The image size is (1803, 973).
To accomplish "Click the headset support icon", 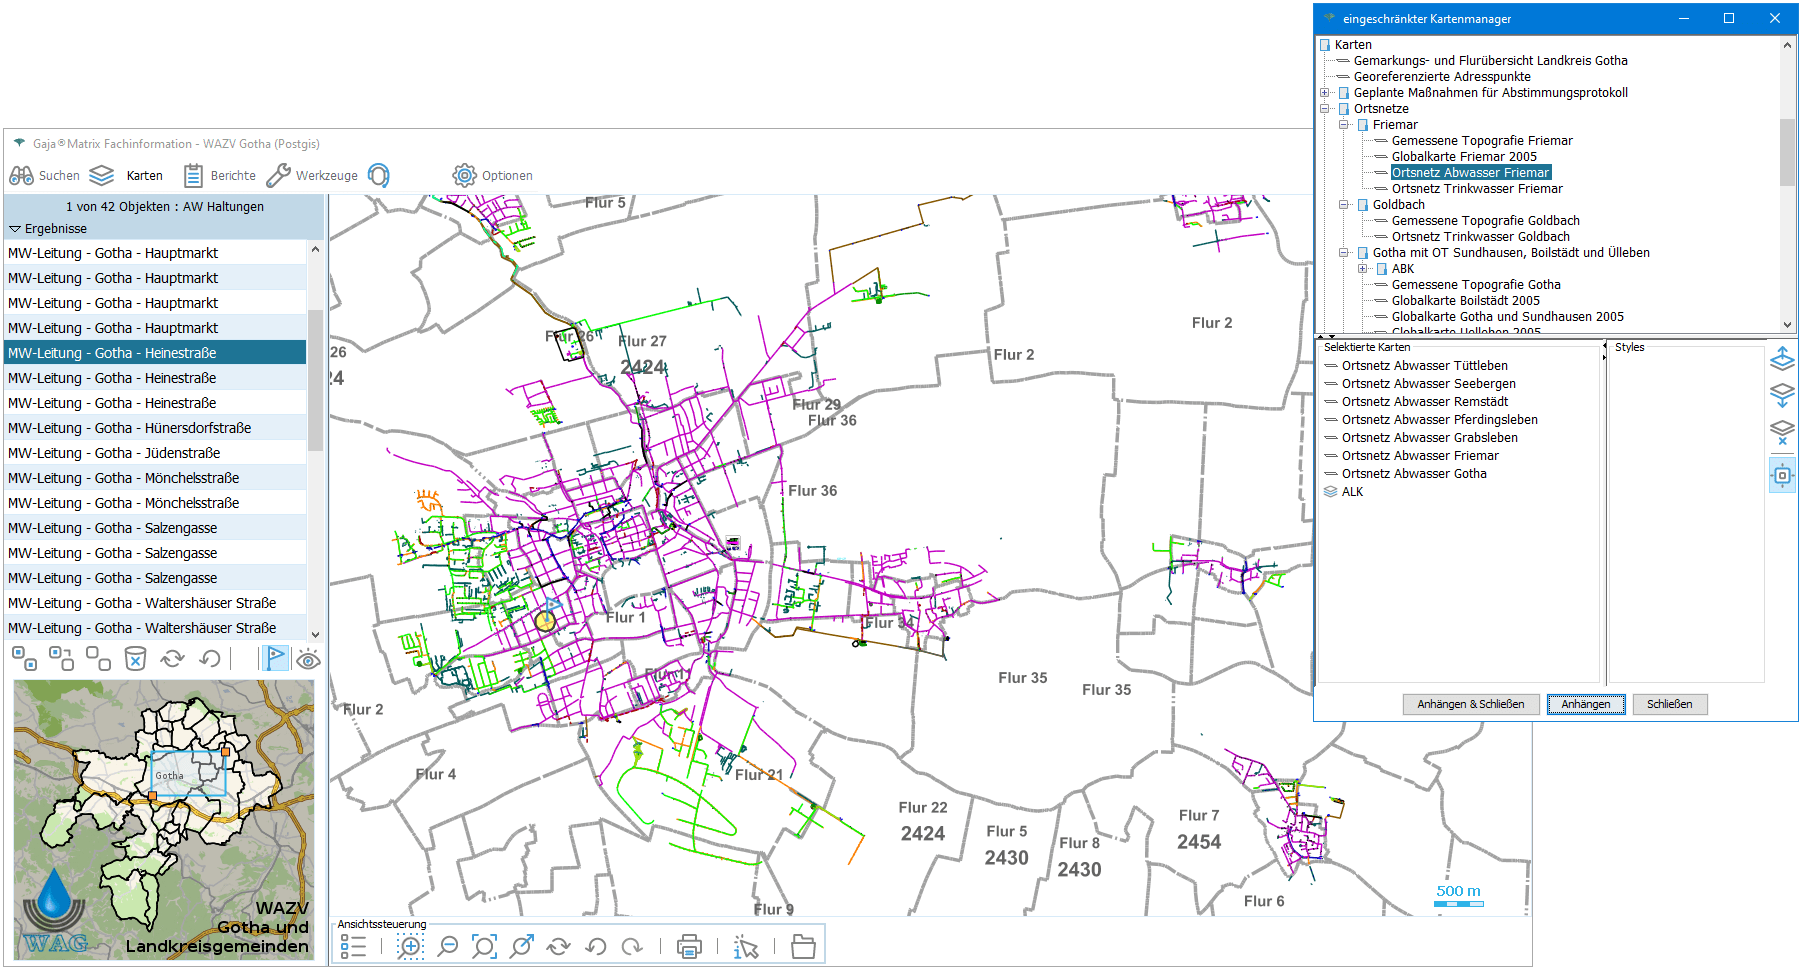I will (x=379, y=176).
